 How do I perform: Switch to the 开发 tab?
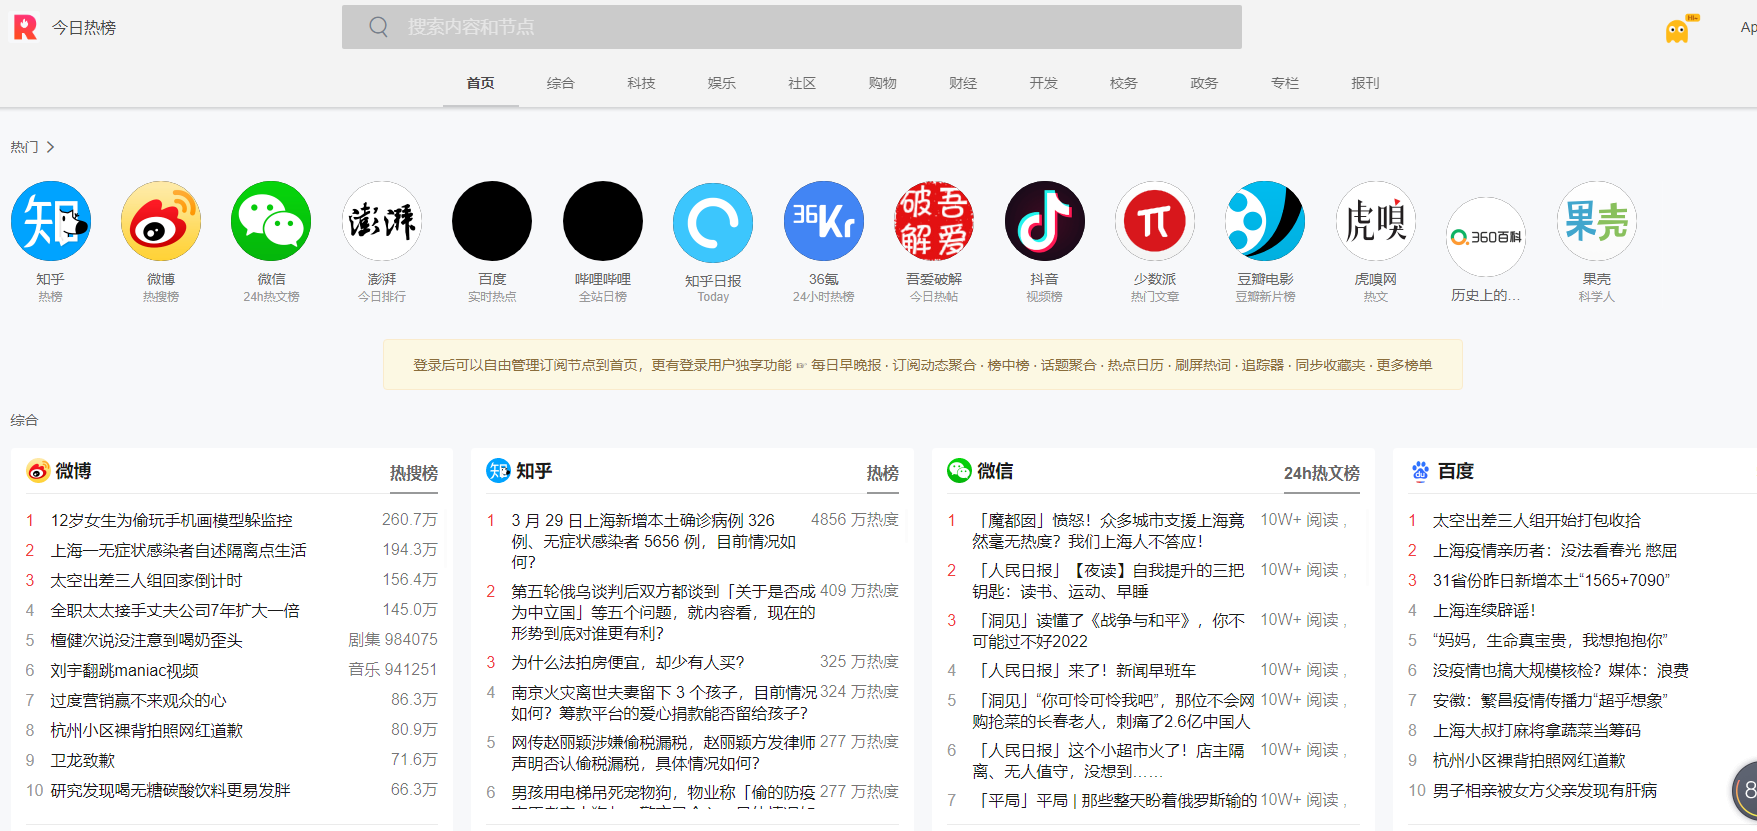click(1044, 83)
